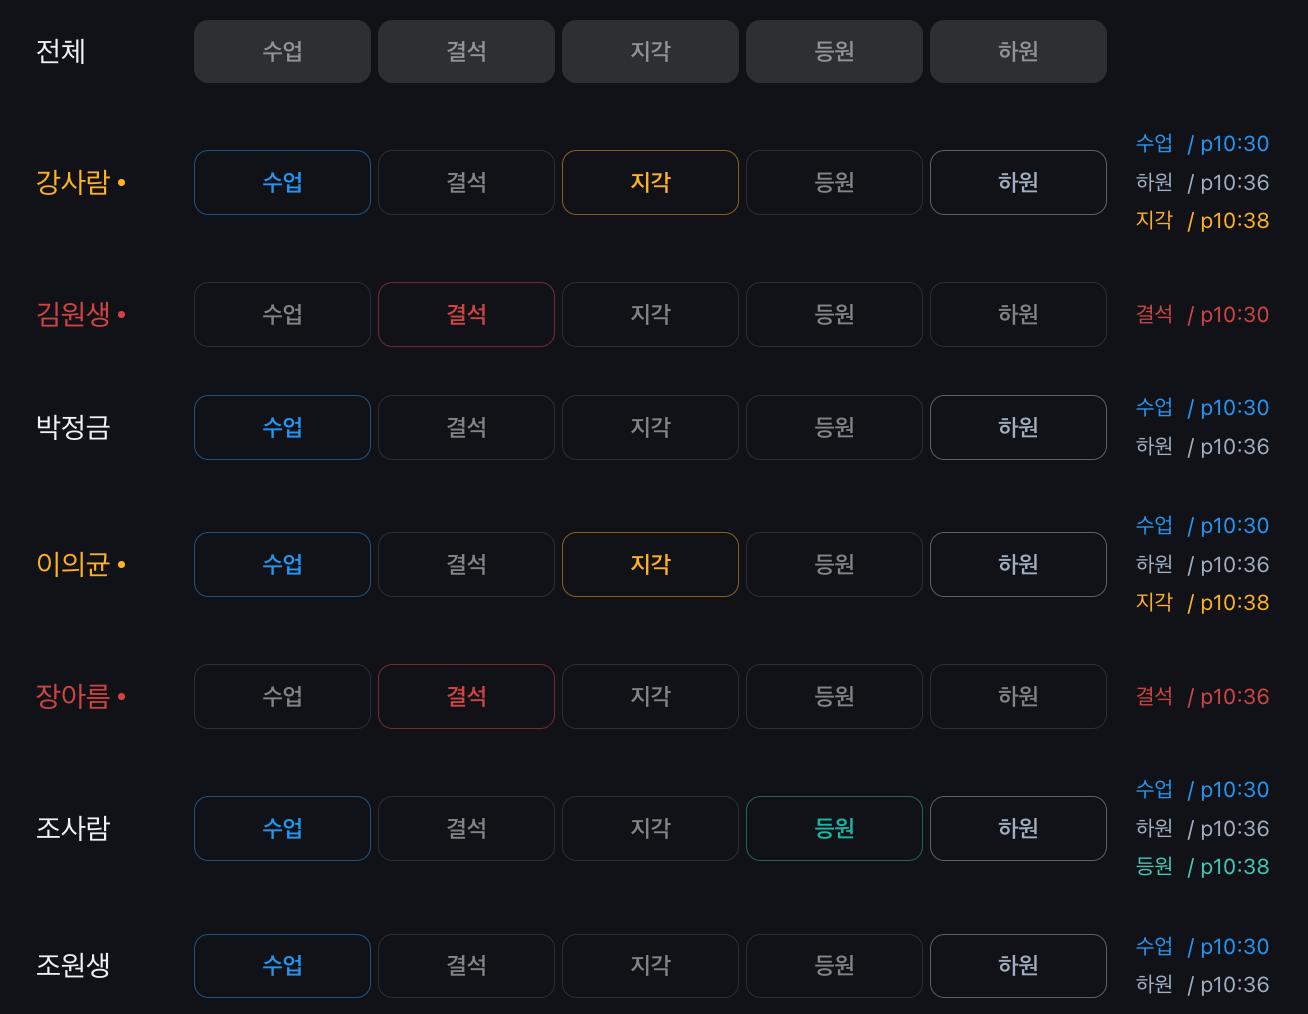Apply 등원 to all students in 전체 row
This screenshot has width=1308, height=1014.
point(834,51)
